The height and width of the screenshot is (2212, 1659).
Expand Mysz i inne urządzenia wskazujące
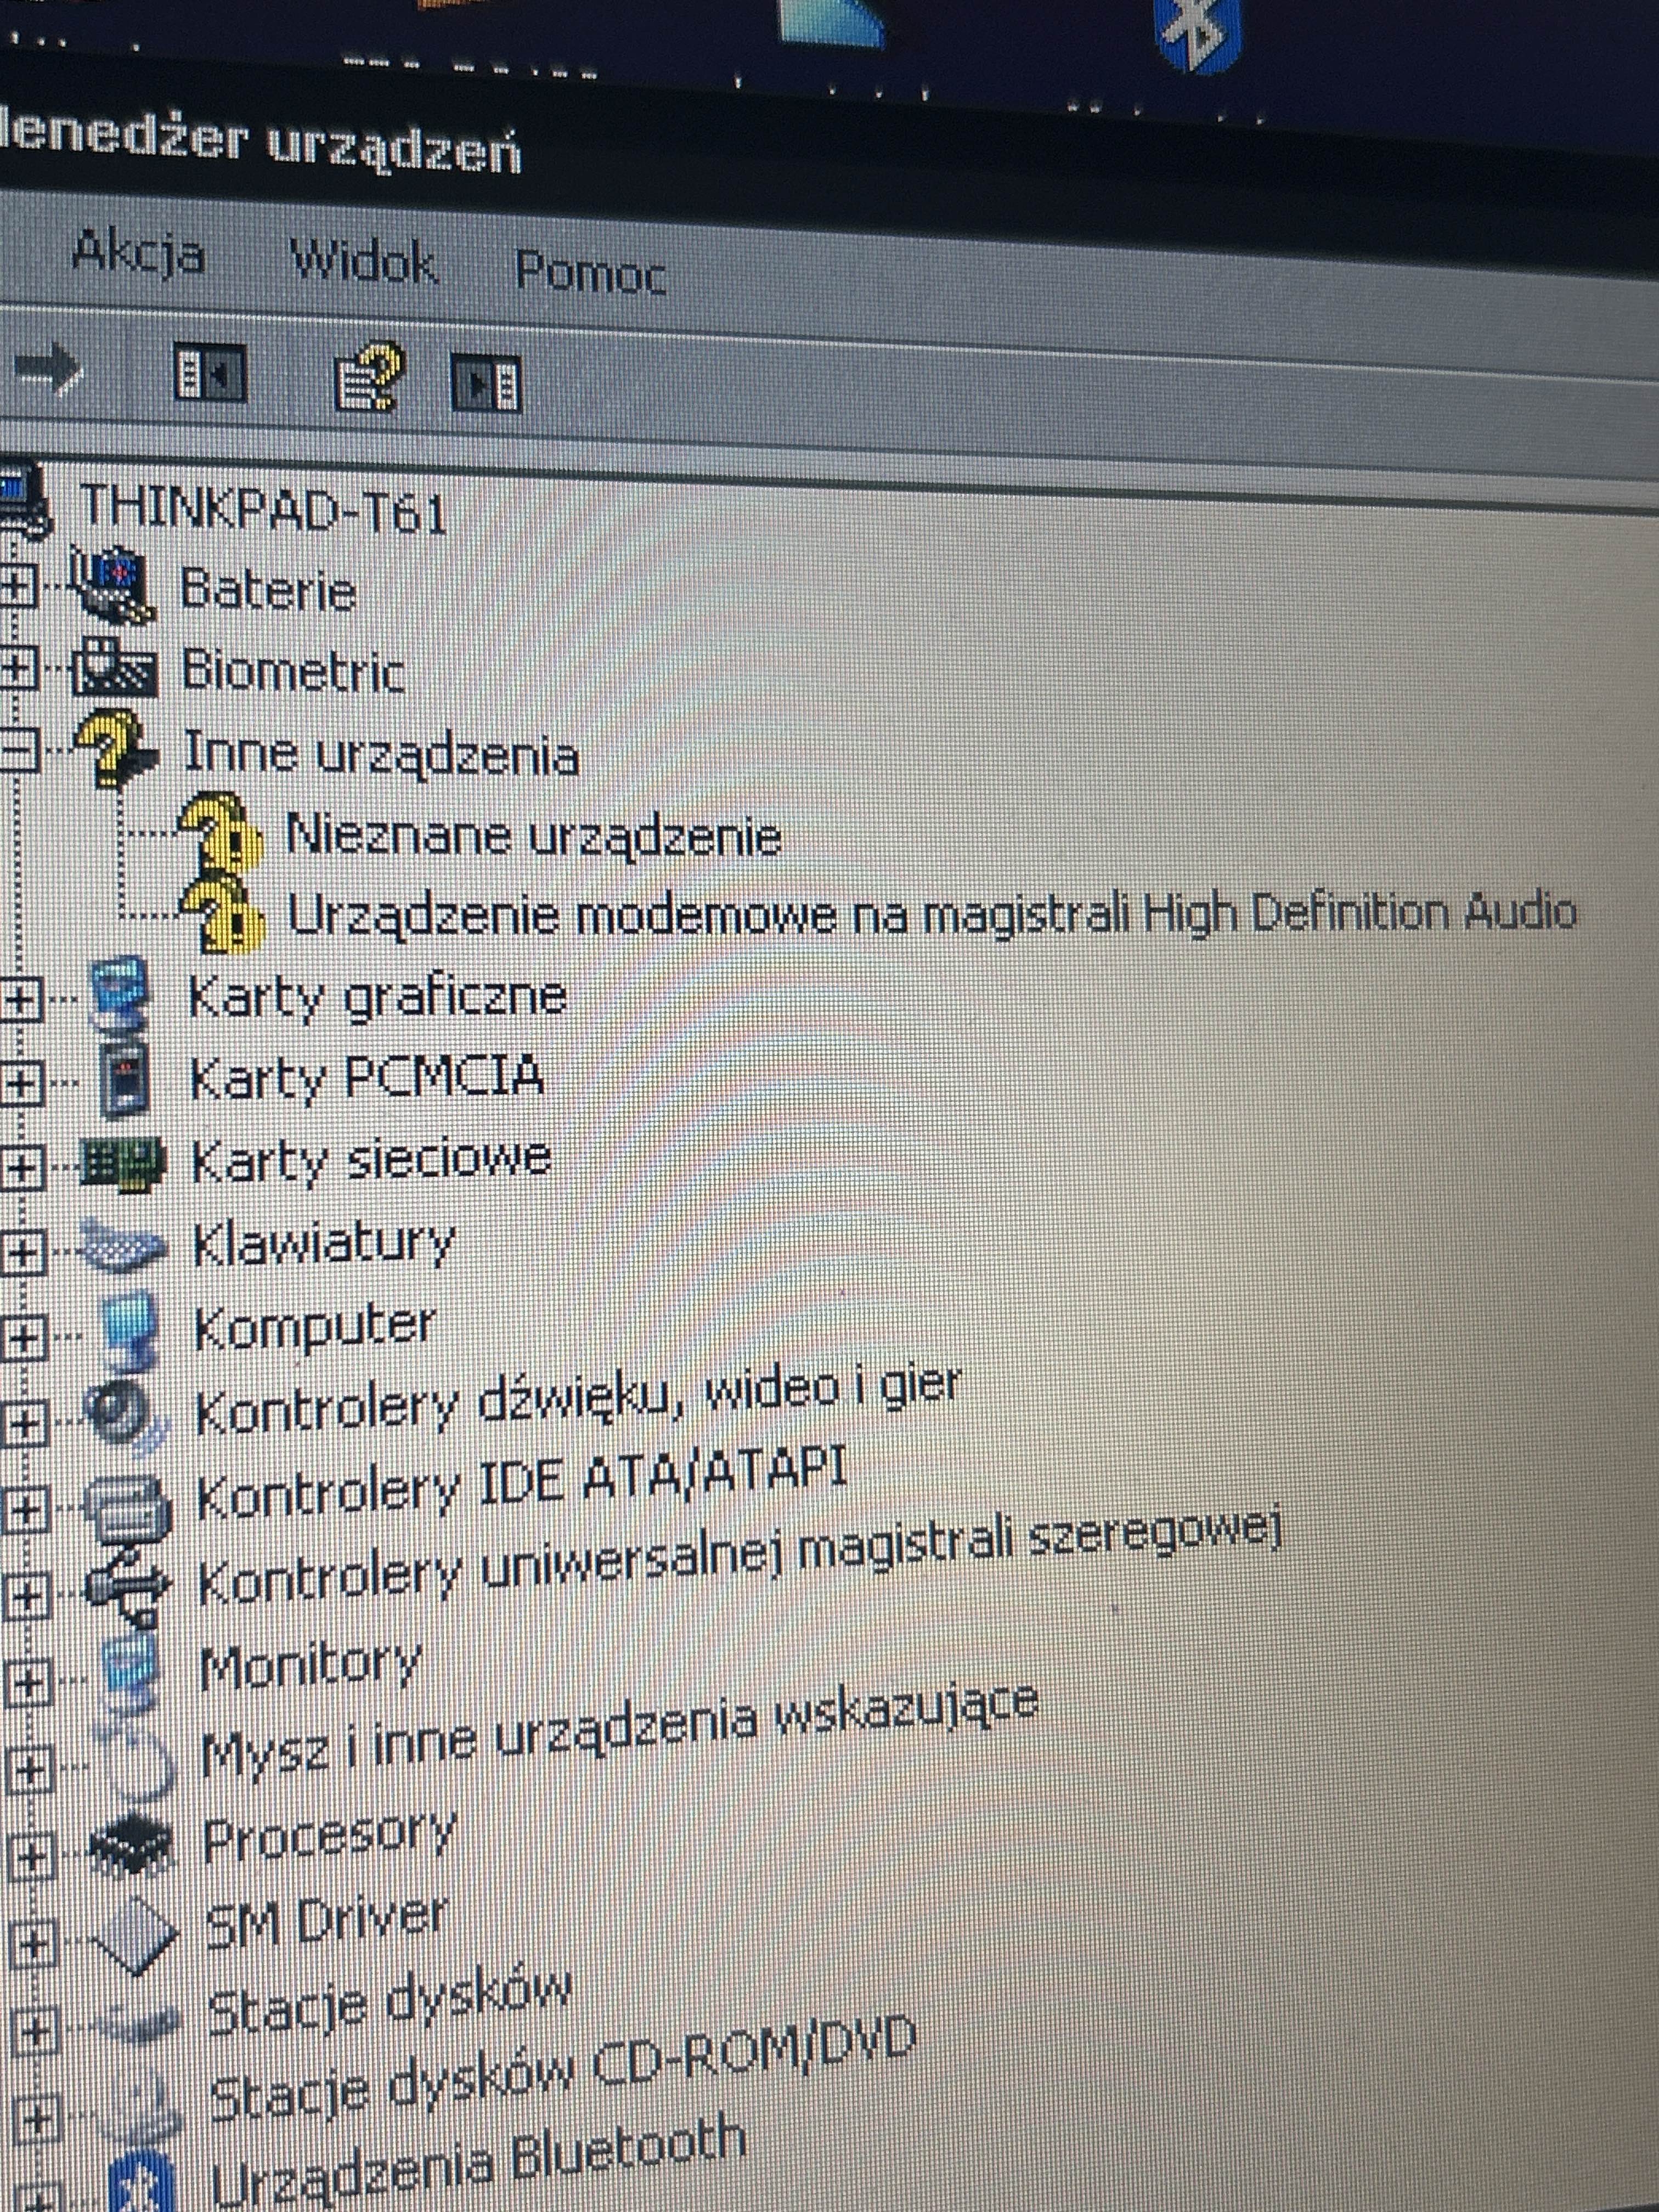coord(30,1770)
